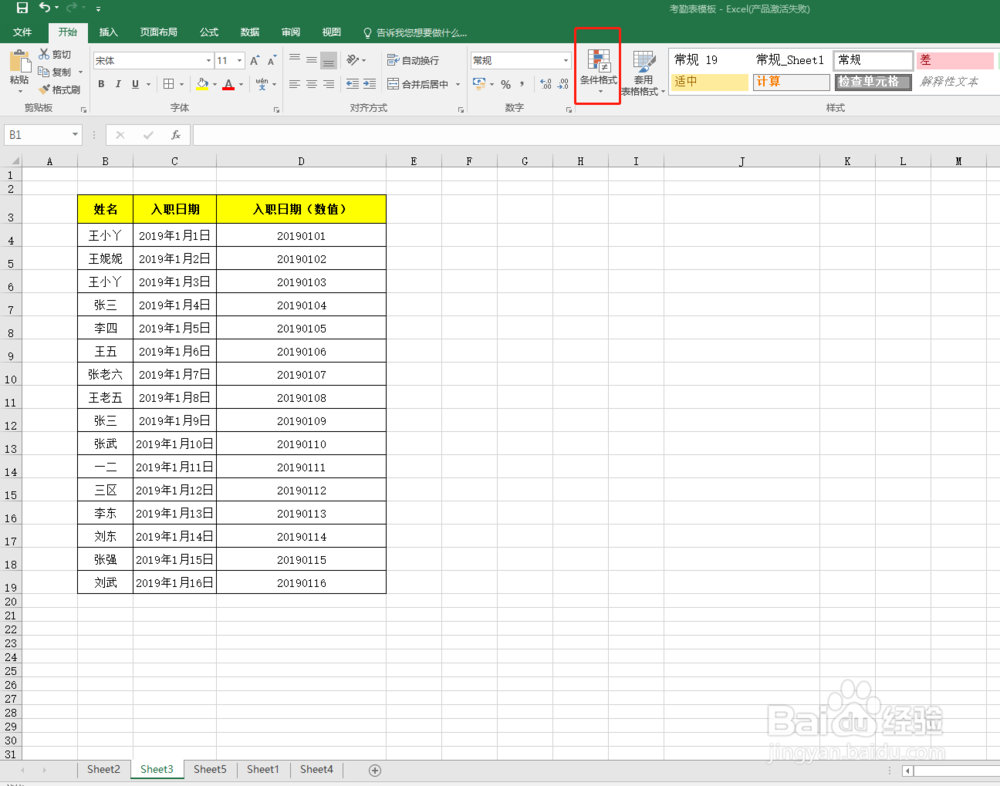Click the Select All corner triangle
Viewport: 1000px width, 786px height.
click(x=14, y=161)
